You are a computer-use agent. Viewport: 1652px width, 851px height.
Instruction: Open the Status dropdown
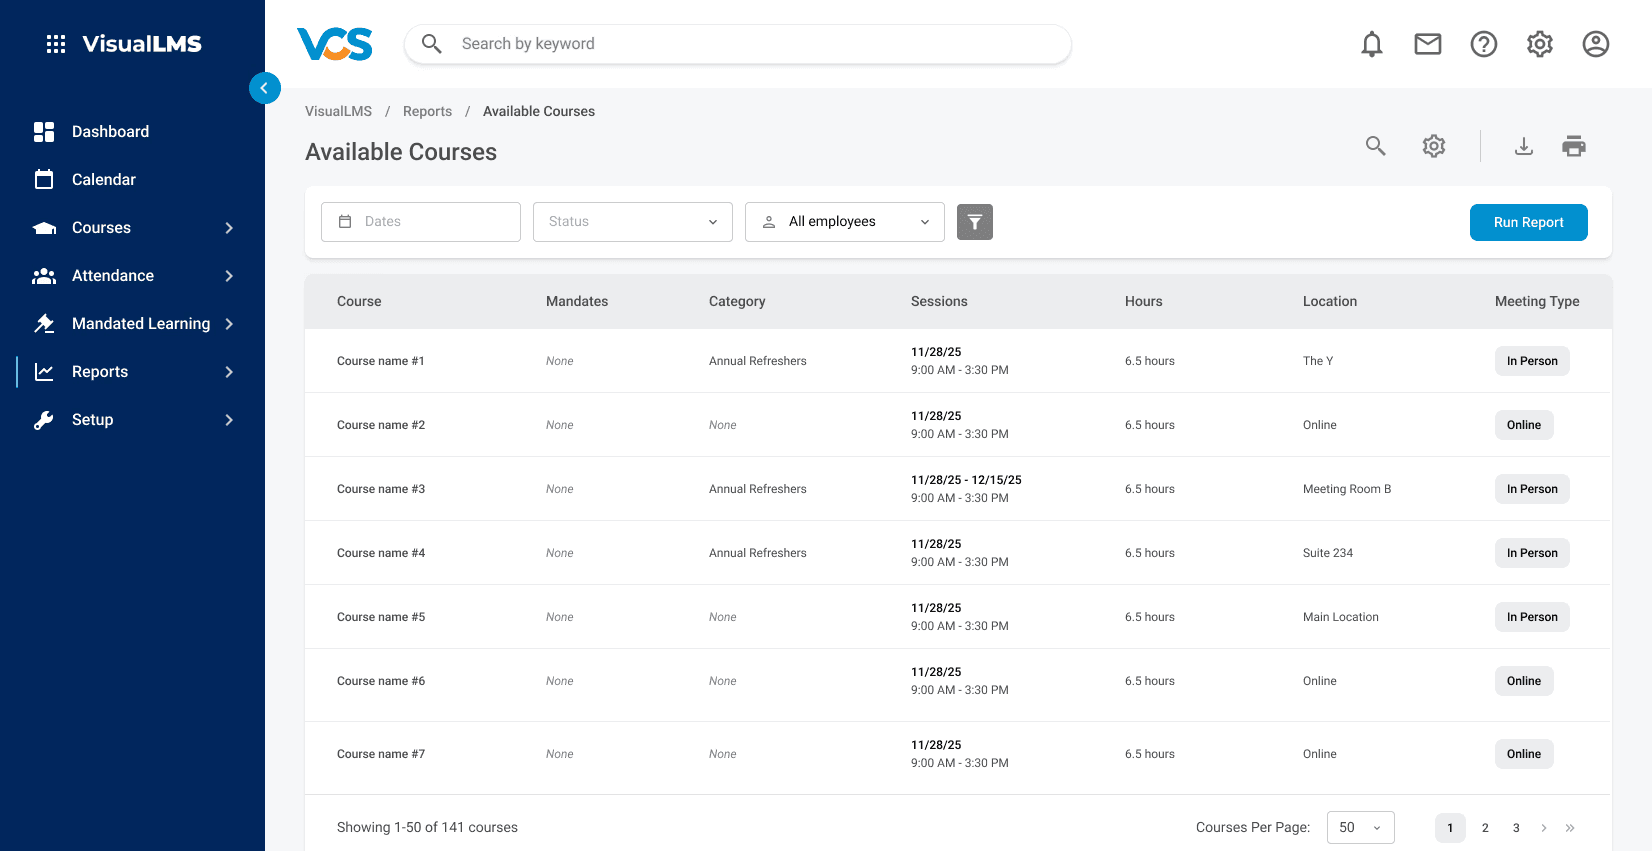(x=633, y=222)
